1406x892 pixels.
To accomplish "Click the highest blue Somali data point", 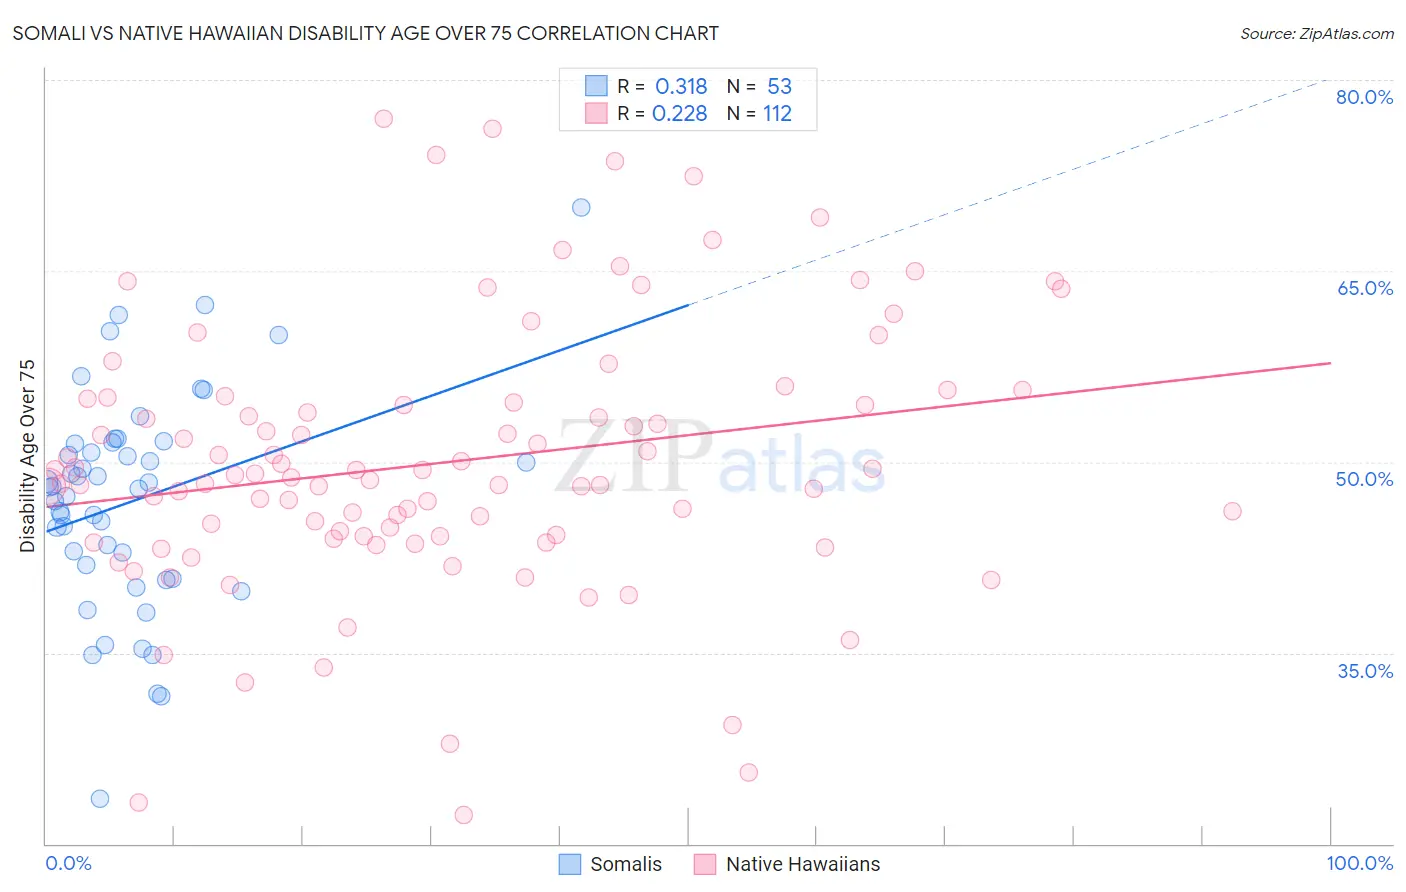I will click(581, 208).
